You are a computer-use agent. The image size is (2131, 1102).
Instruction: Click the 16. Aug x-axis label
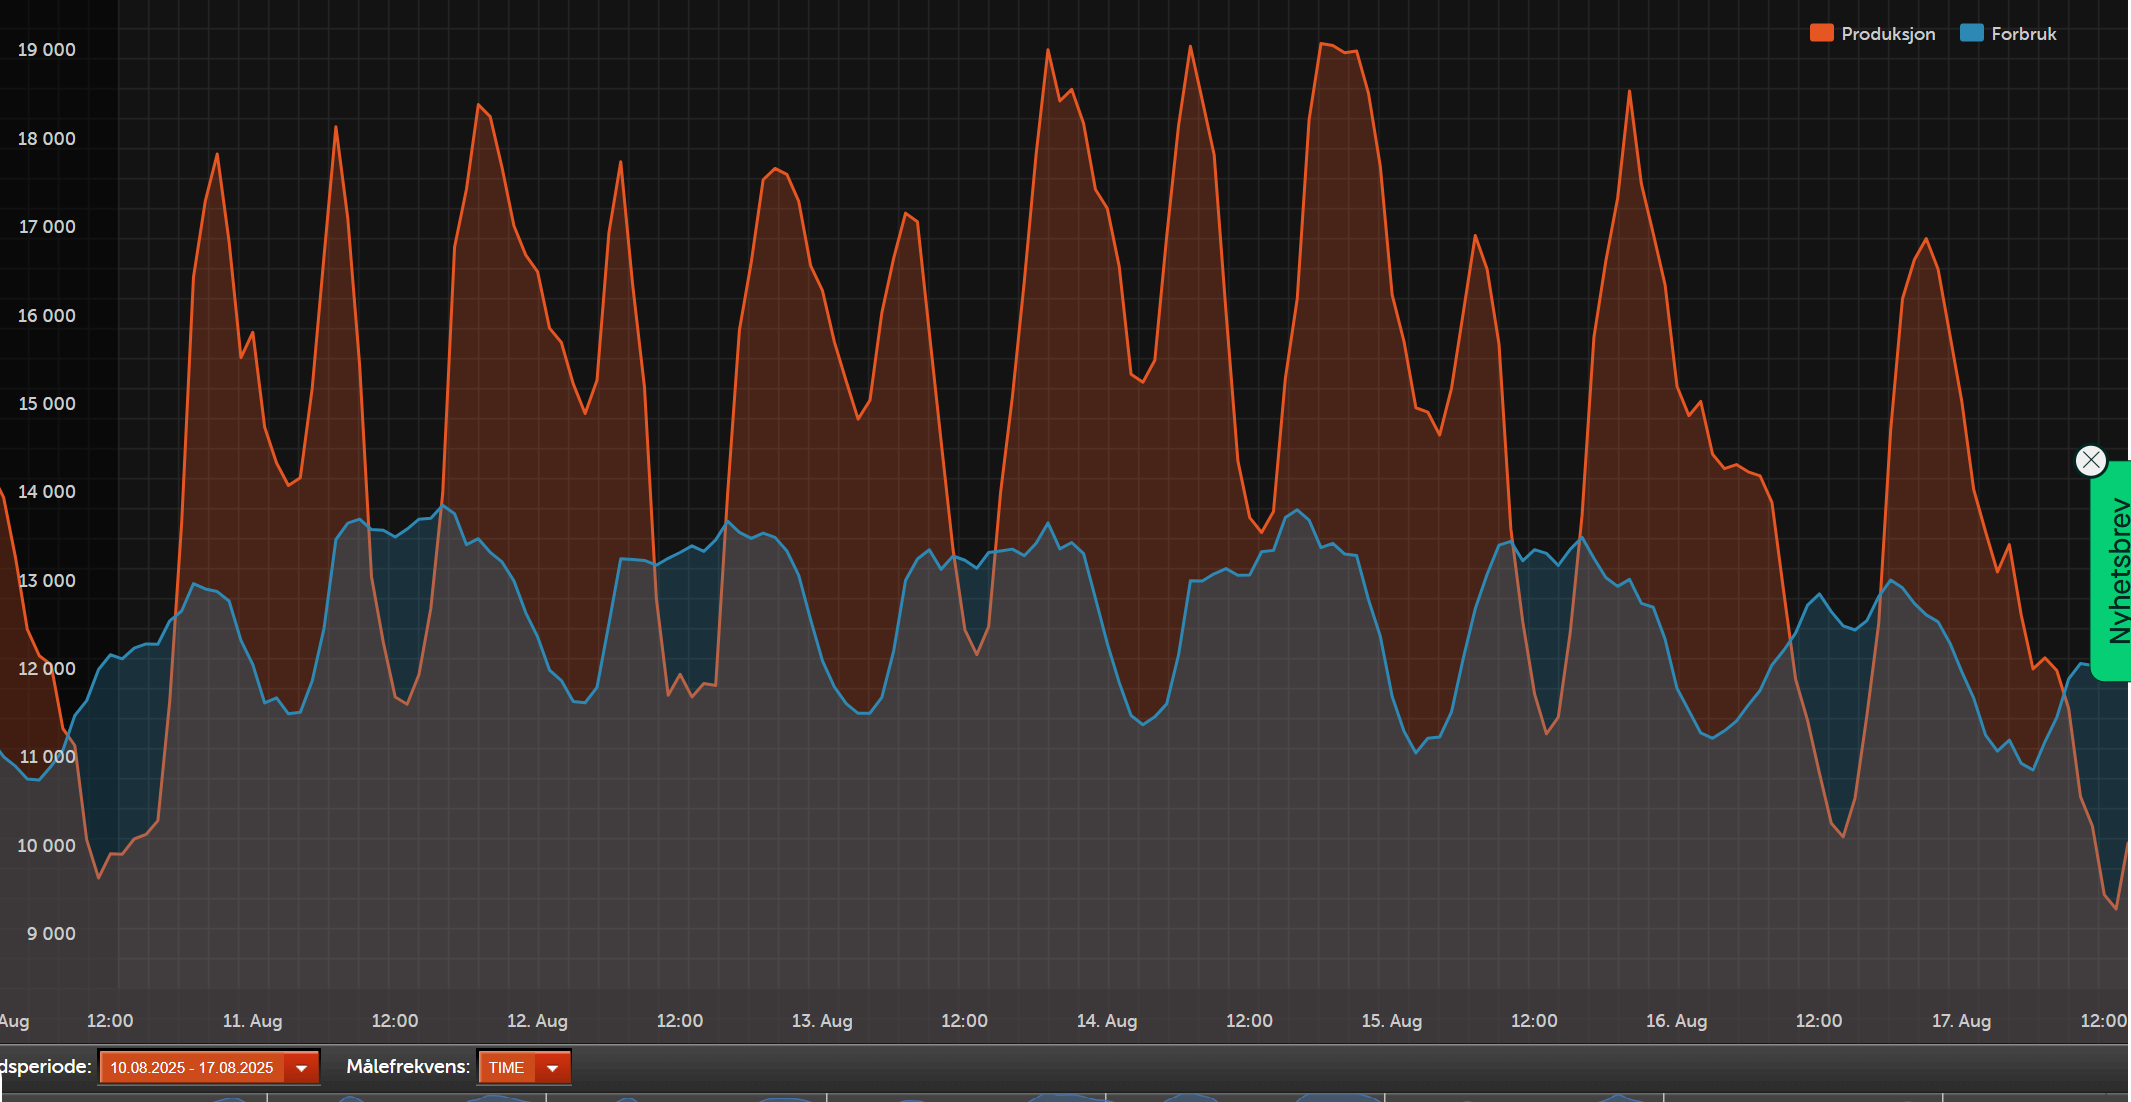(1676, 1021)
